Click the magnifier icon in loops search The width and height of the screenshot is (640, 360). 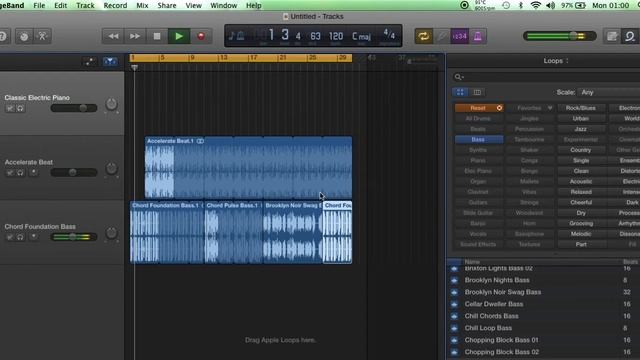click(458, 77)
